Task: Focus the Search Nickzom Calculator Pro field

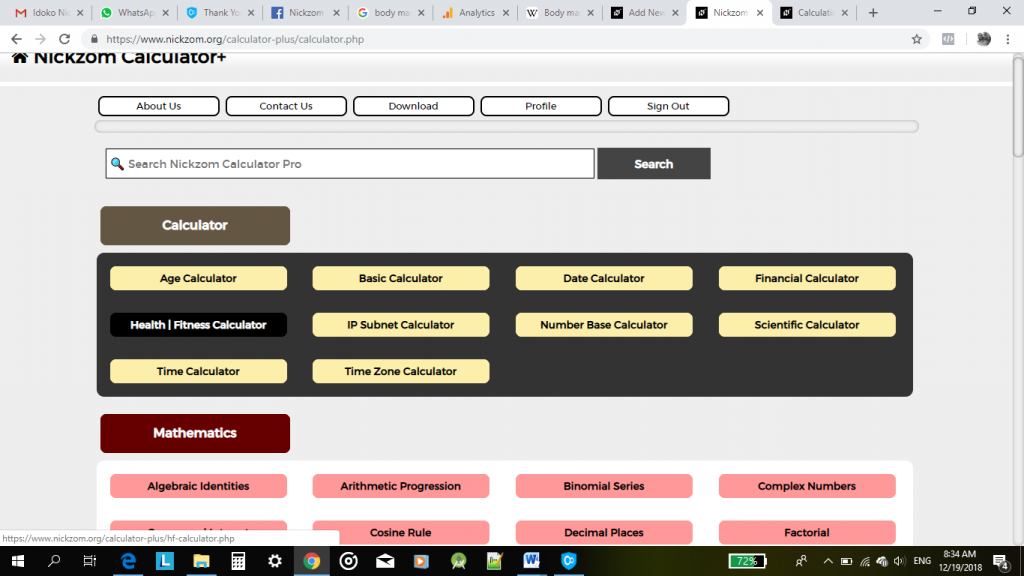Action: pos(350,163)
